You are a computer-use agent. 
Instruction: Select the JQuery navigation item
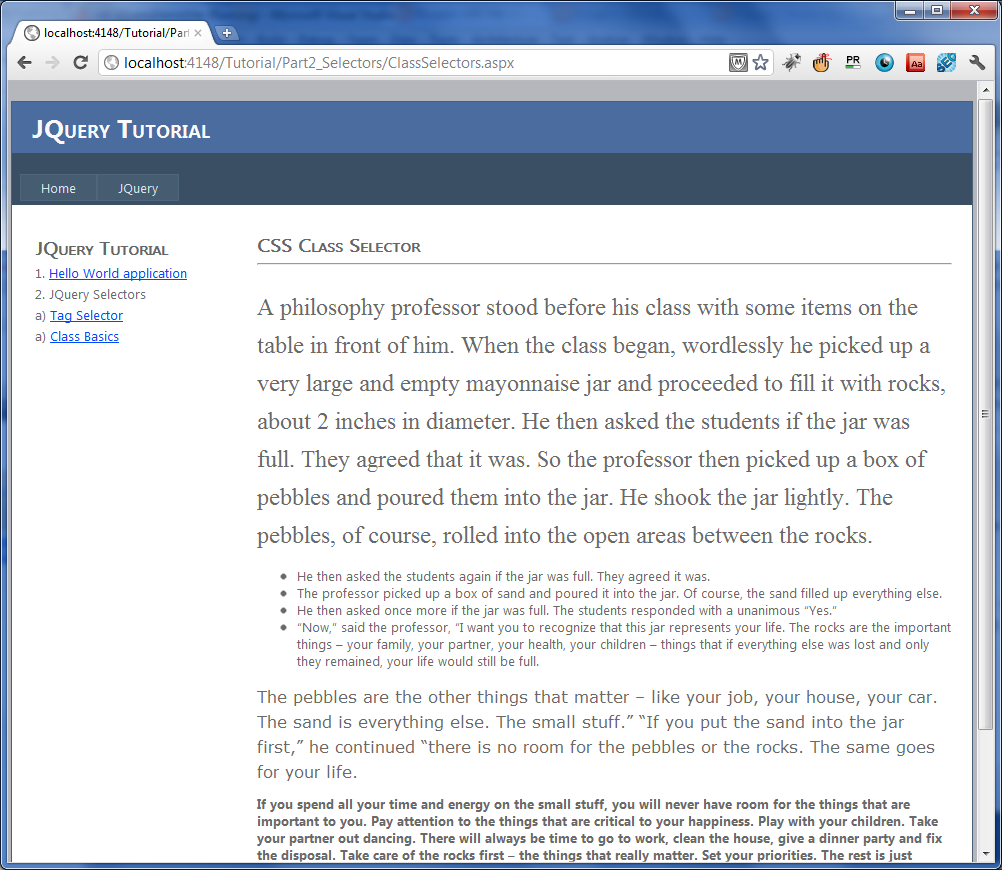[137, 188]
